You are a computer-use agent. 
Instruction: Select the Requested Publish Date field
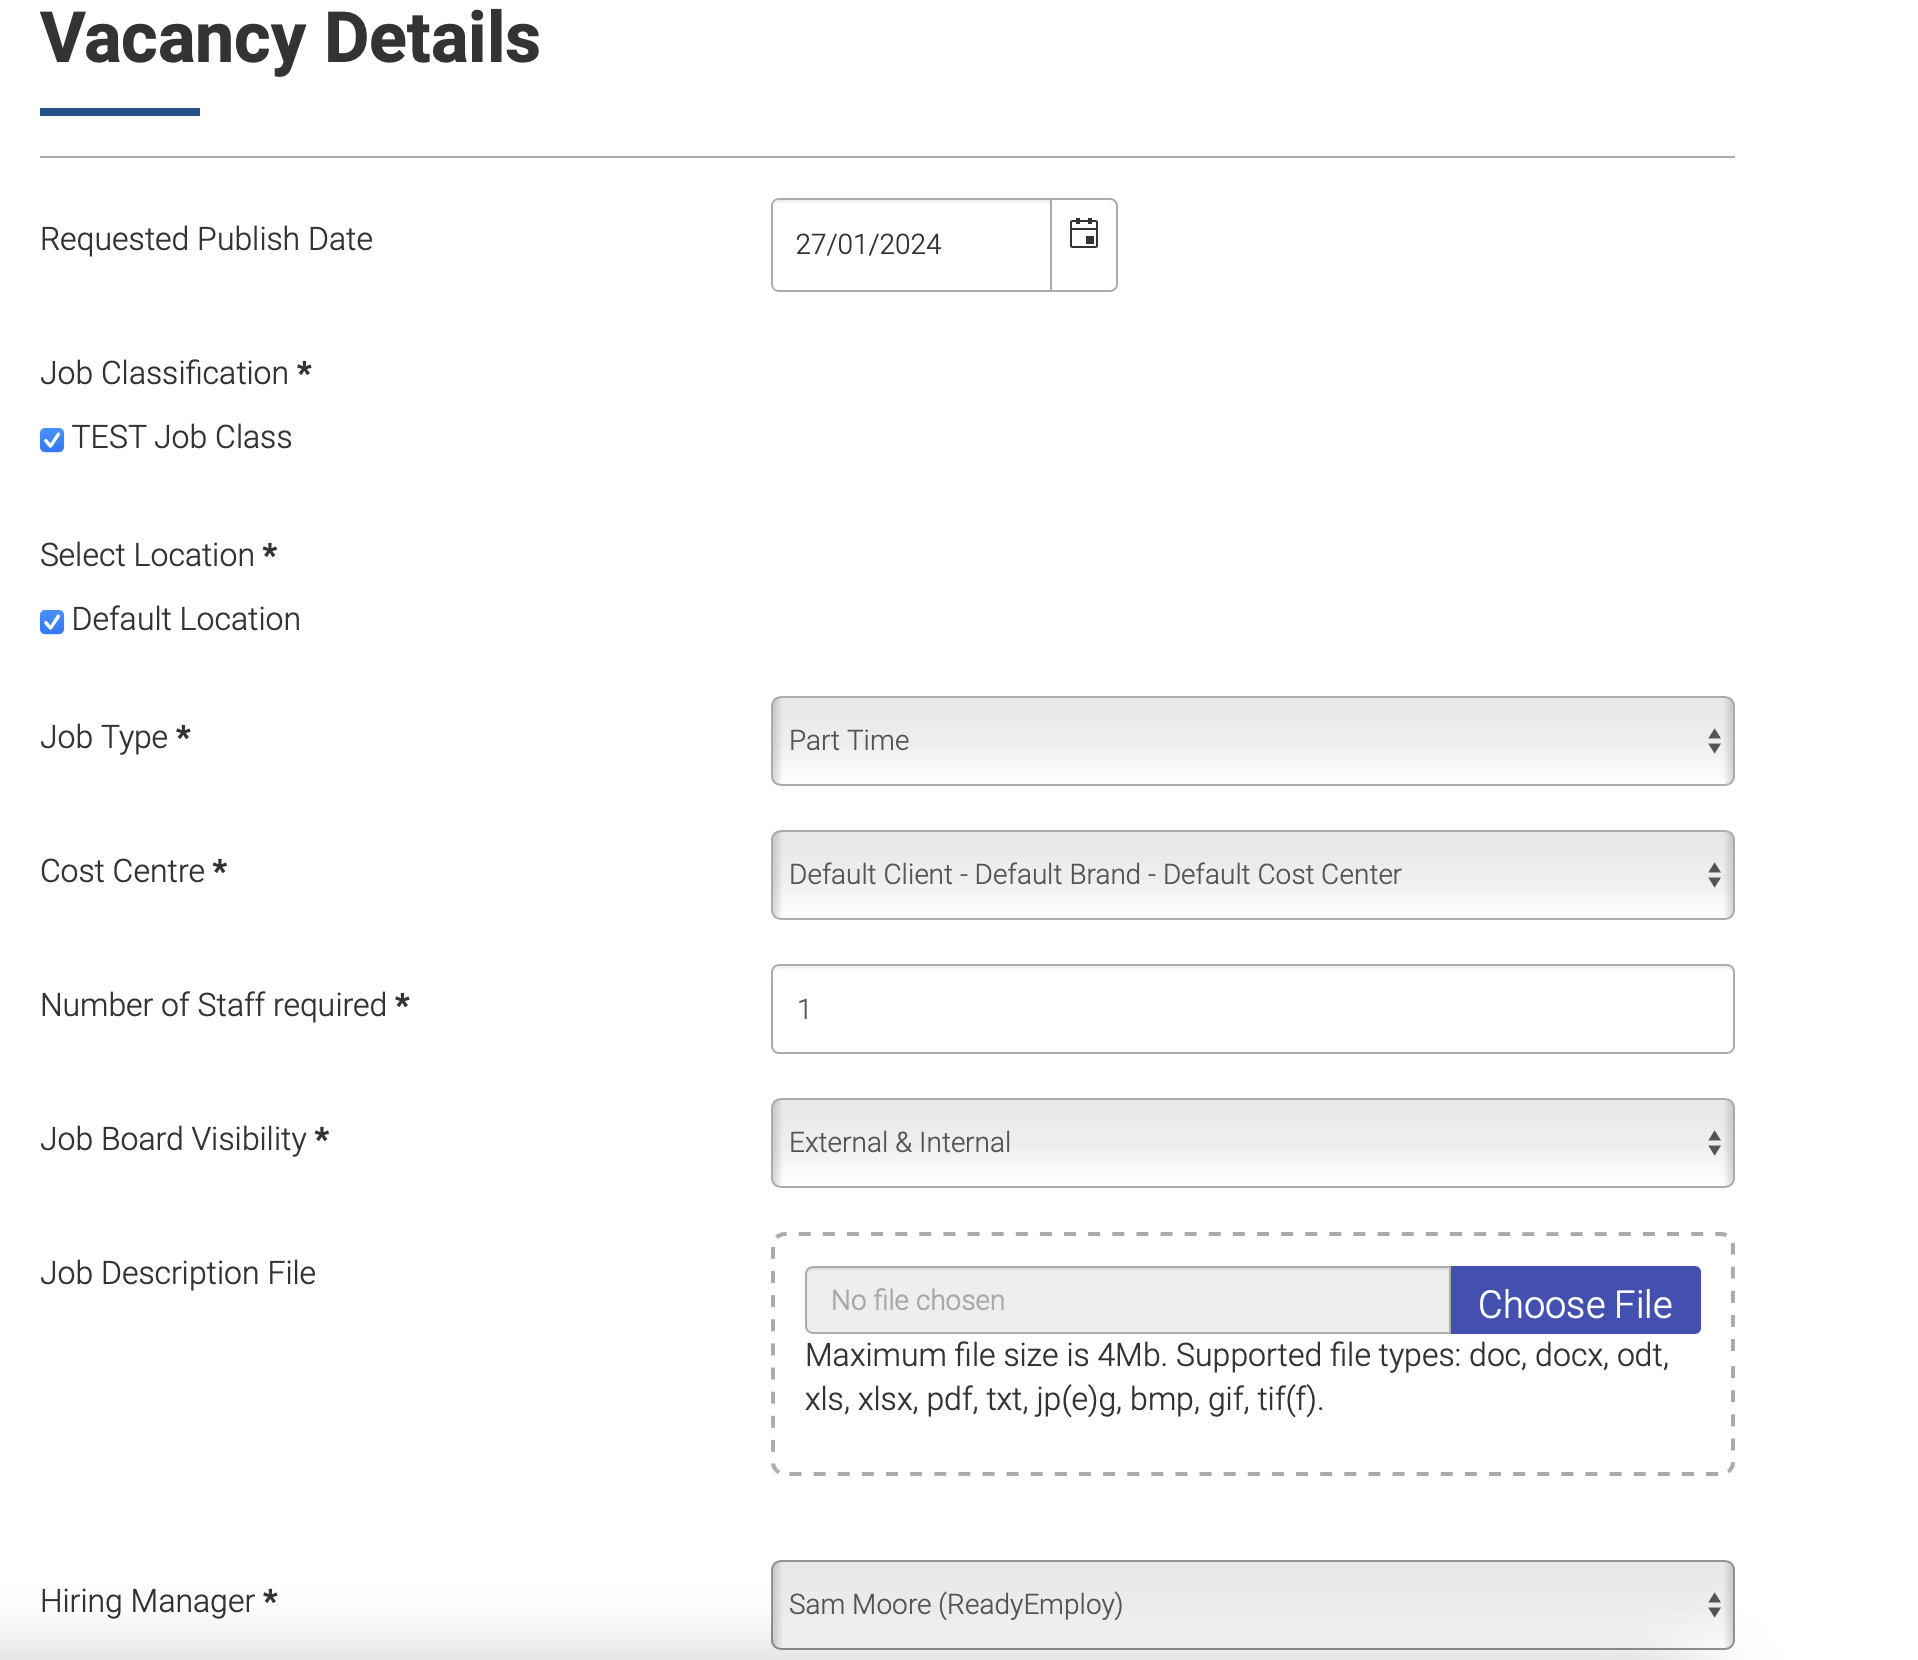tap(910, 243)
